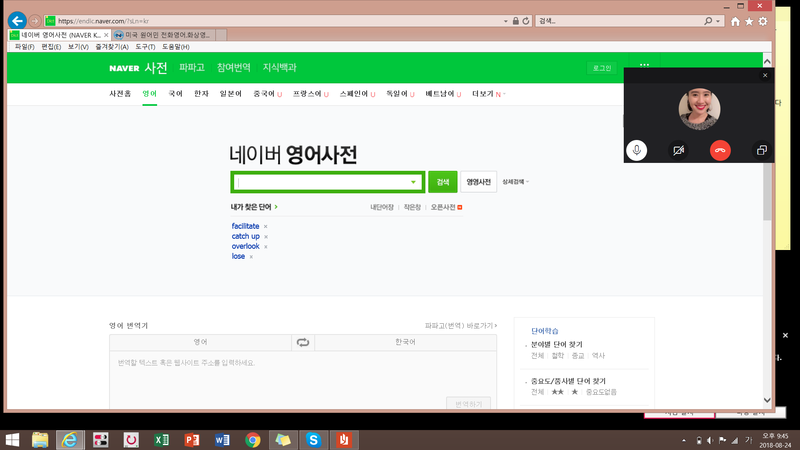
Task: Open favorites with the star icon
Action: [749, 21]
